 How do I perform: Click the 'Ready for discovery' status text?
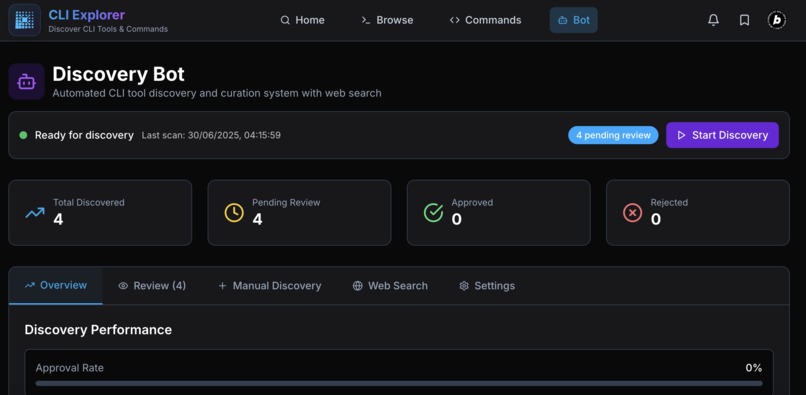[x=84, y=135]
